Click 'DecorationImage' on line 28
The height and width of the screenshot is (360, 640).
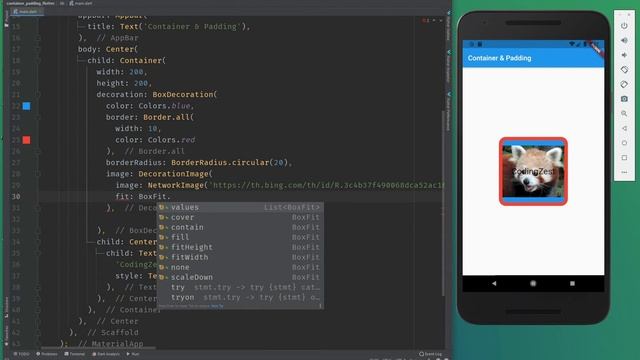[x=173, y=174]
